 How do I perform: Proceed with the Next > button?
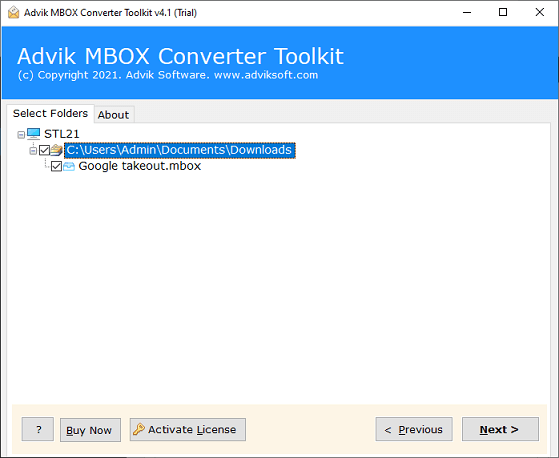click(x=500, y=429)
